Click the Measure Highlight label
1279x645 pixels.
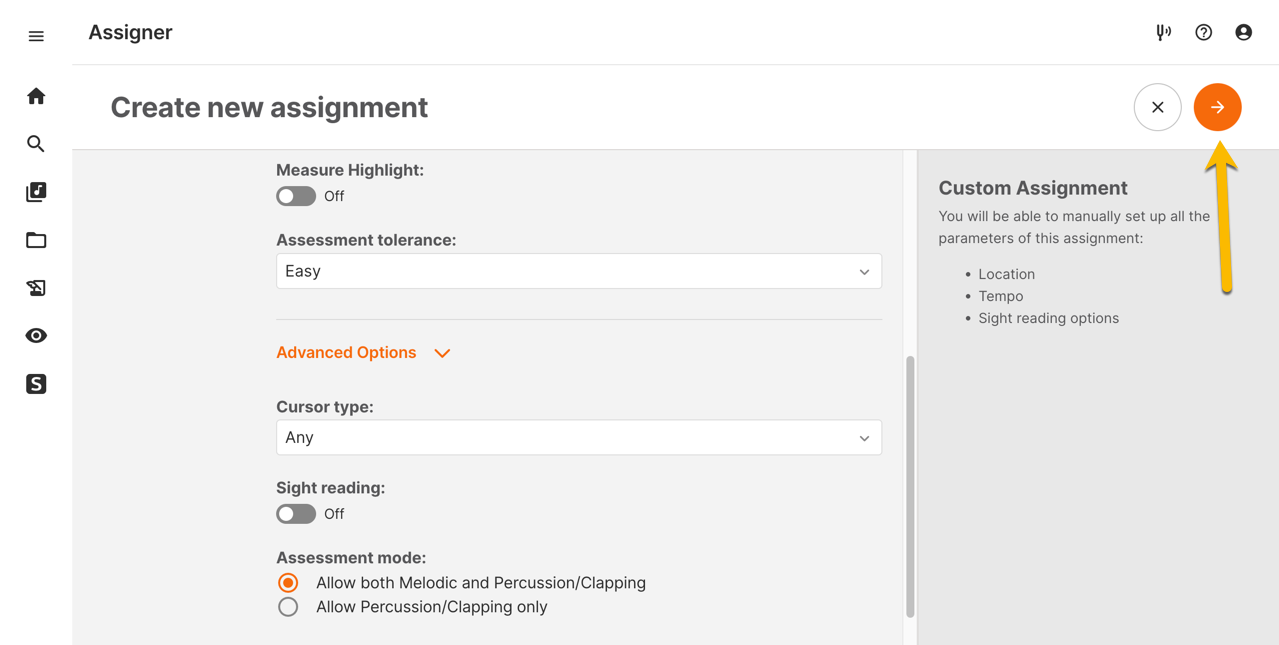click(350, 170)
